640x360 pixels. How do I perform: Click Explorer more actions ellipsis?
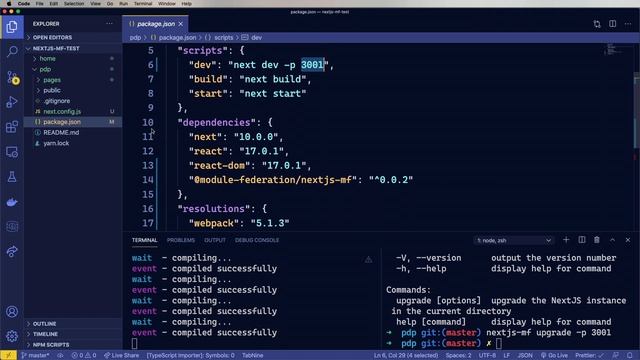click(x=109, y=24)
